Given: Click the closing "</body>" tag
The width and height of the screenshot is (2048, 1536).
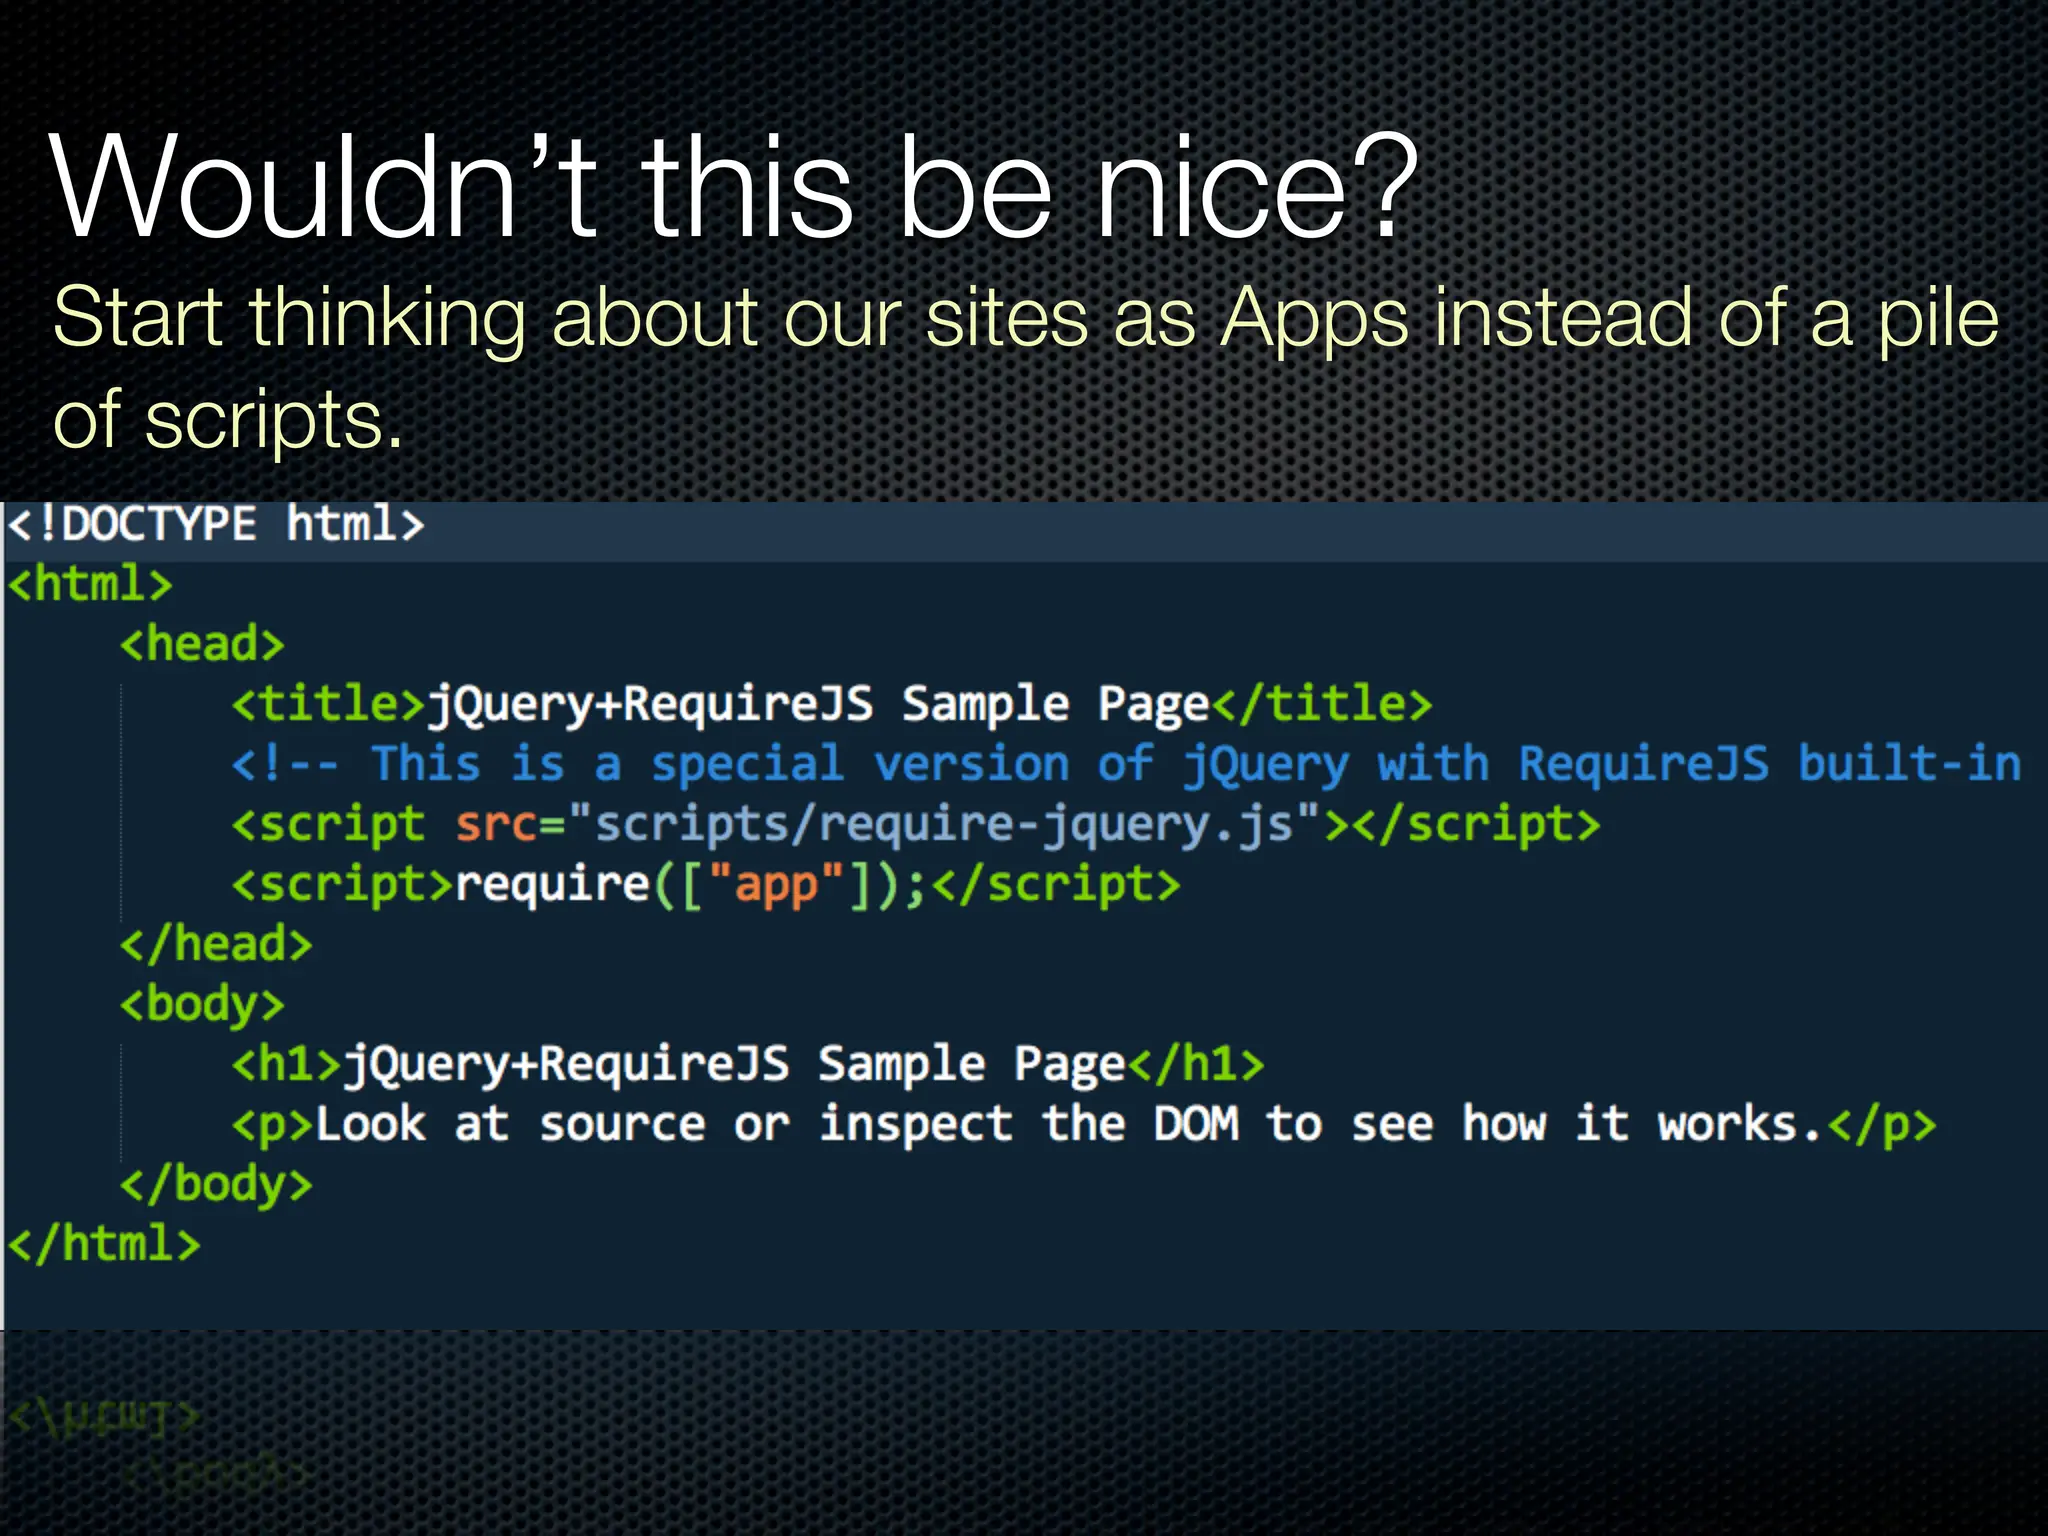Looking at the screenshot, I should [x=216, y=1185].
